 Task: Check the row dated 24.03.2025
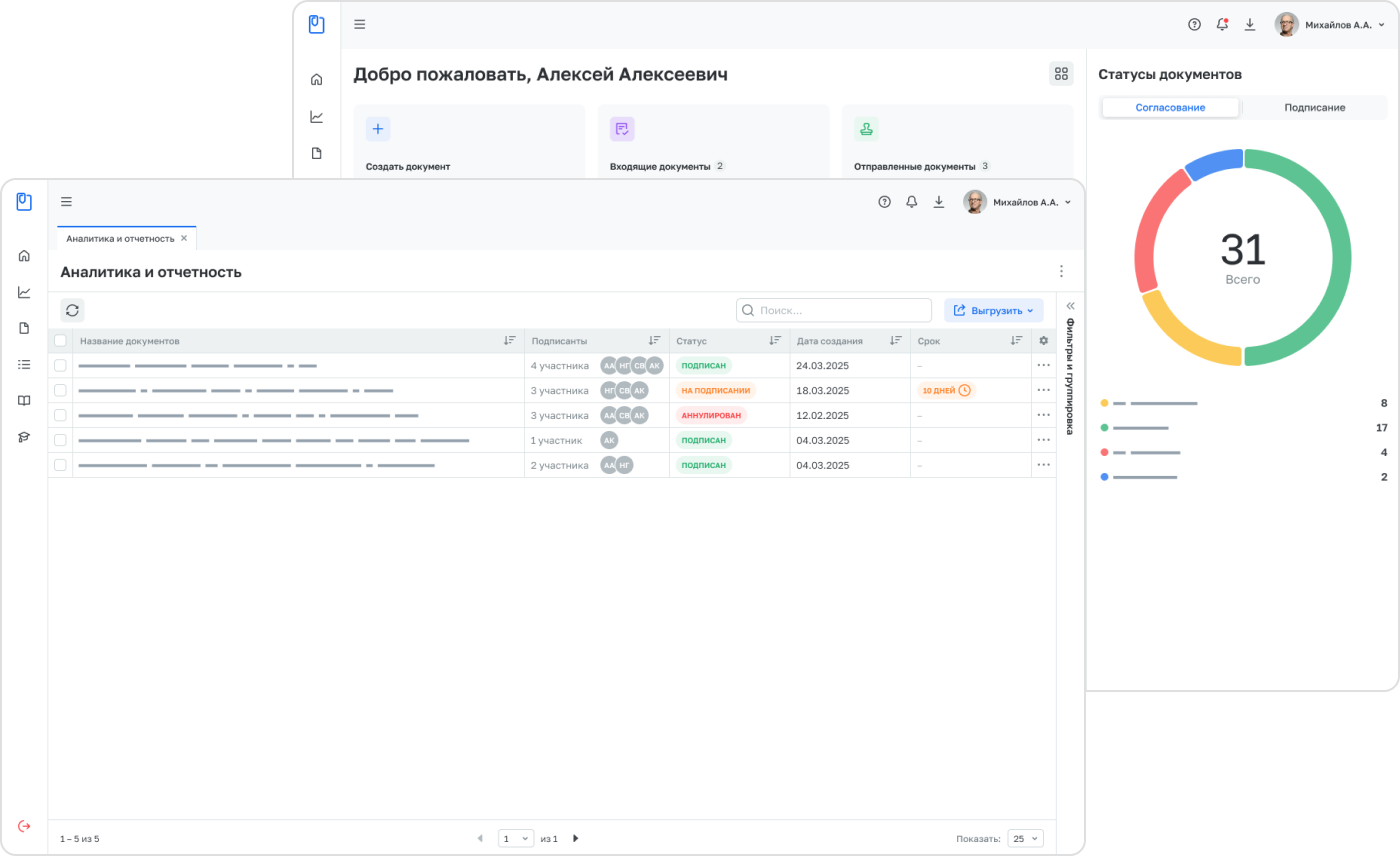(x=60, y=366)
